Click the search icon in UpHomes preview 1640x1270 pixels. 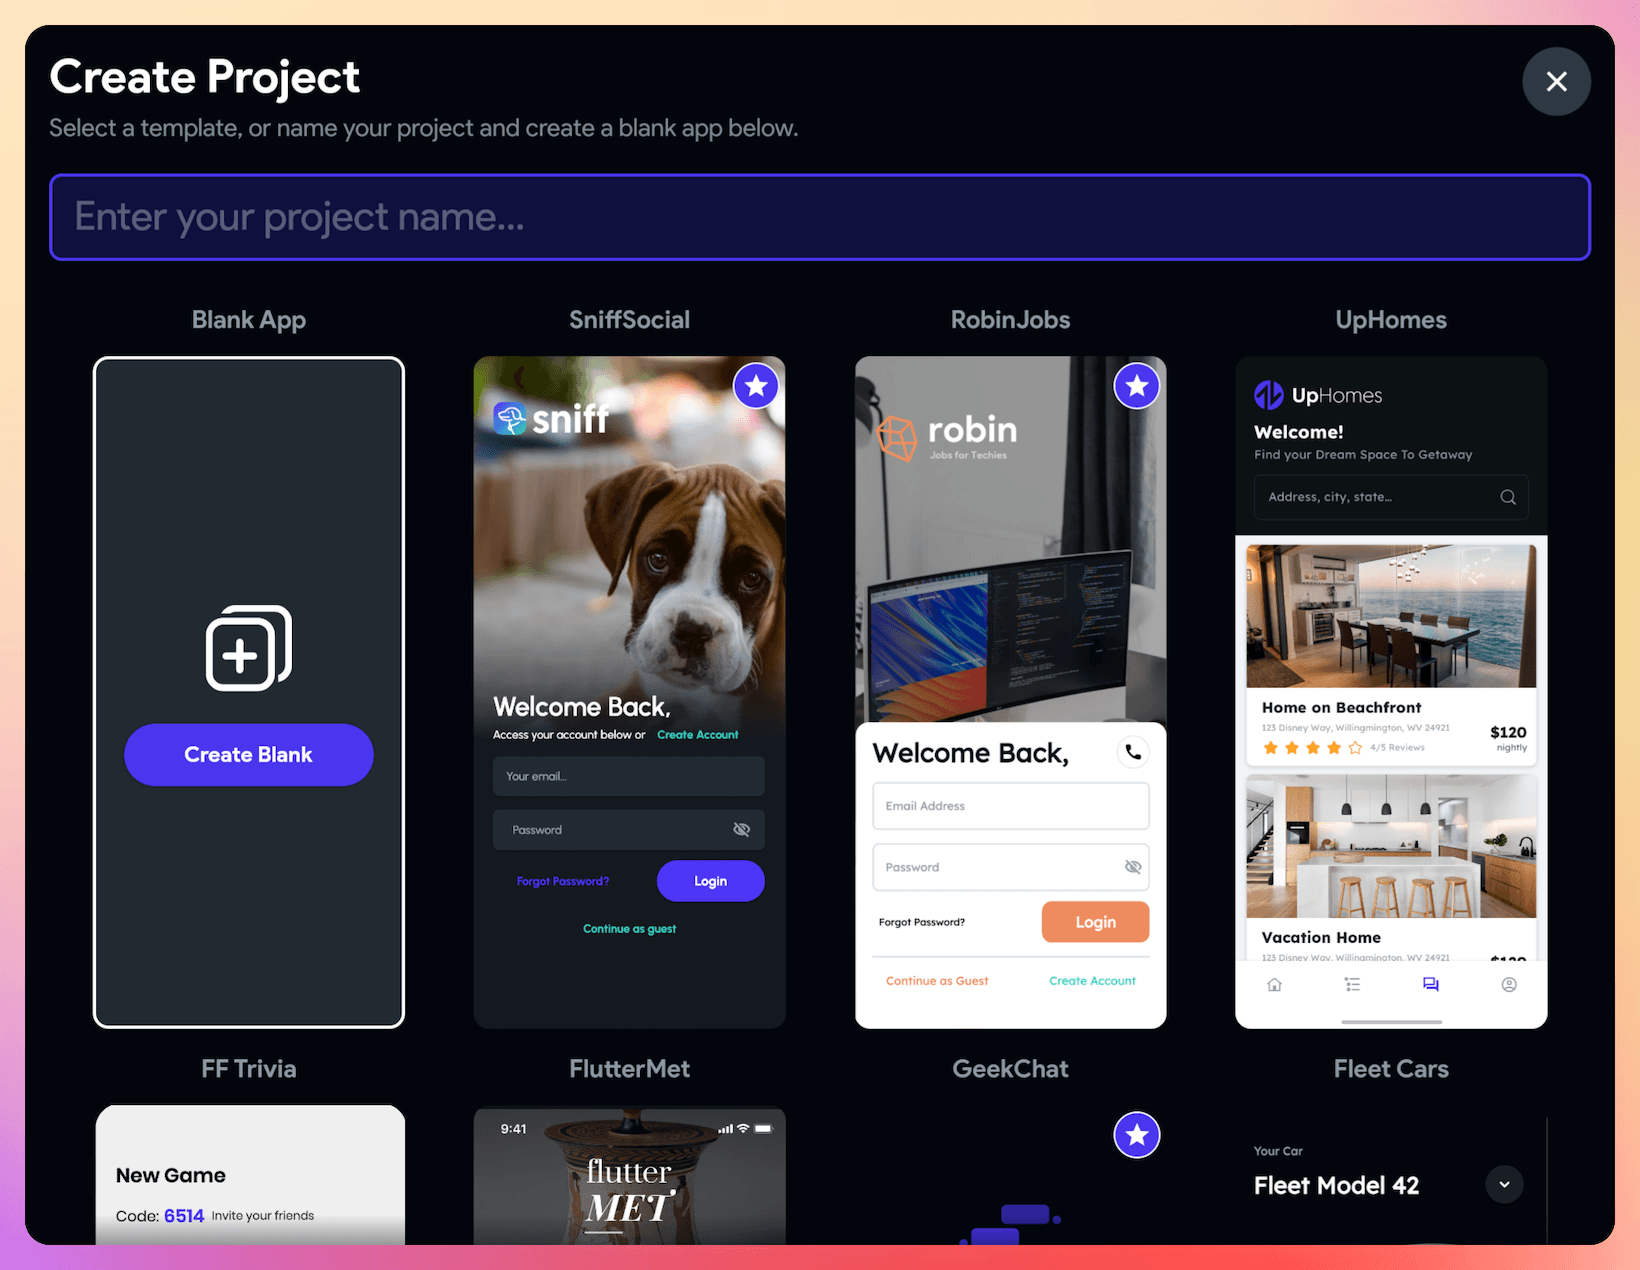(1508, 497)
